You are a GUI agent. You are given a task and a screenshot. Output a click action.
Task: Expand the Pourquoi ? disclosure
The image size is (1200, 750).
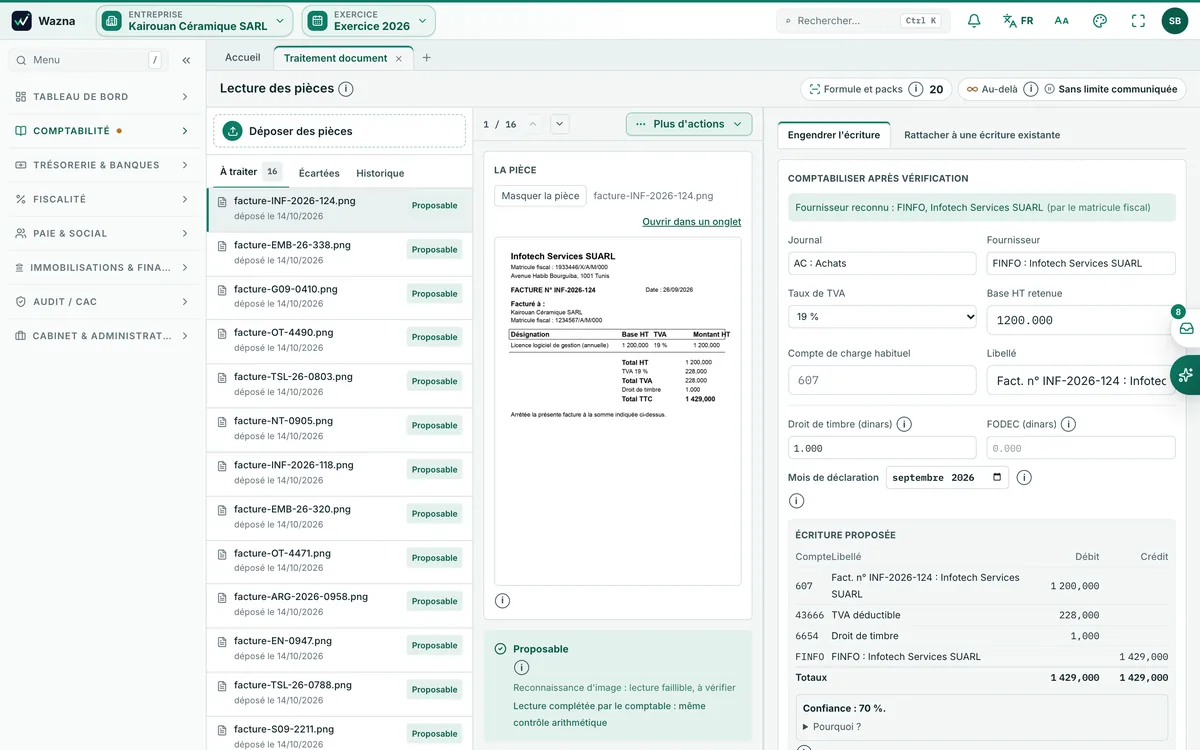(831, 727)
